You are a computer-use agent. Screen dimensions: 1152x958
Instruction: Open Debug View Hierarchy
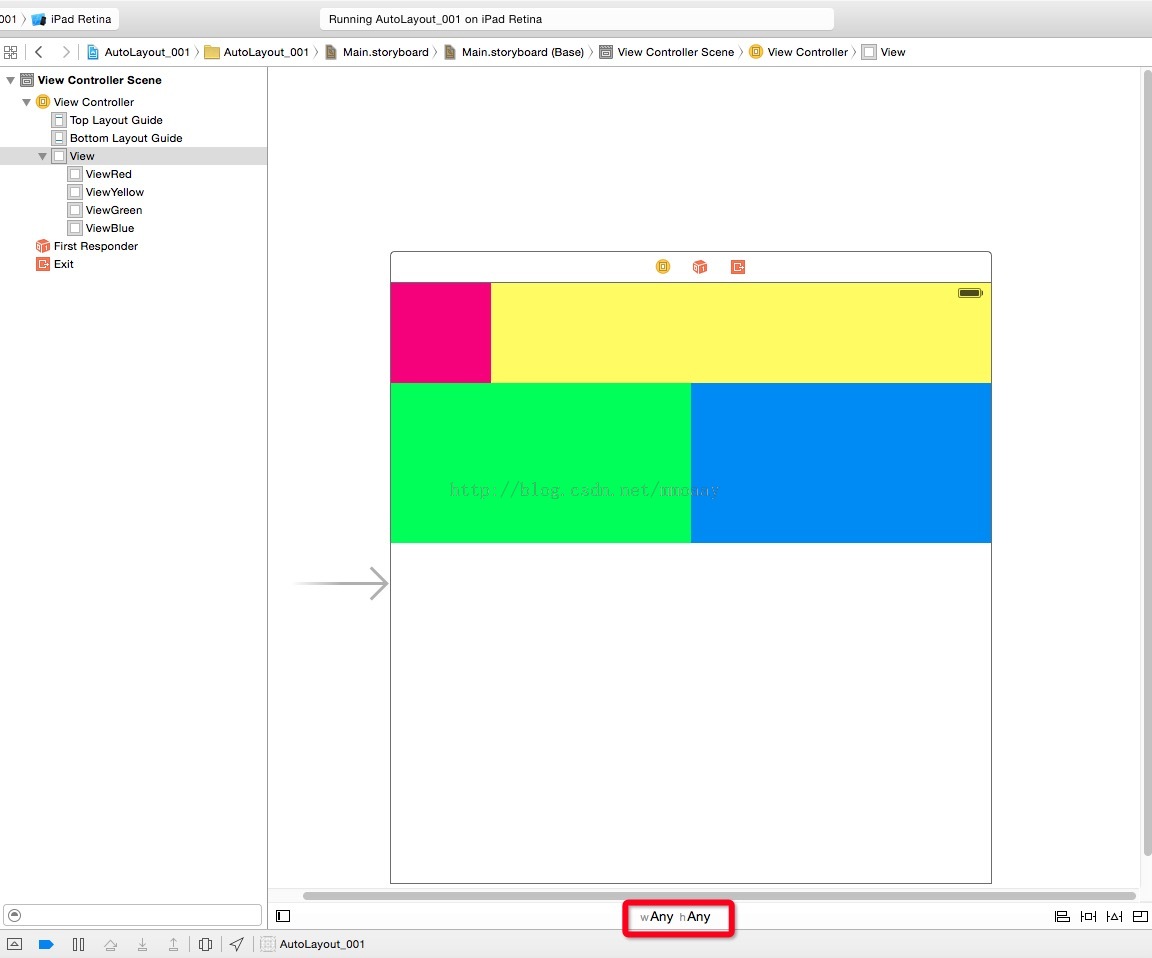206,944
